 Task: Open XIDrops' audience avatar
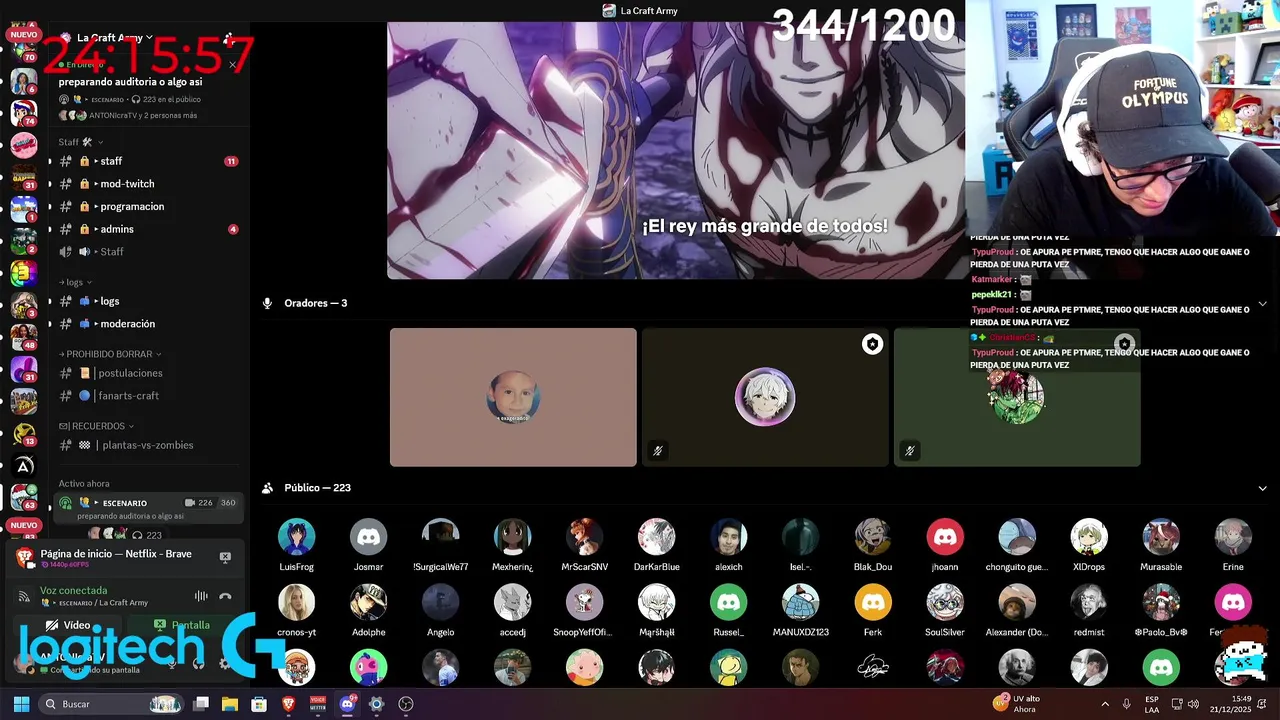[1088, 537]
